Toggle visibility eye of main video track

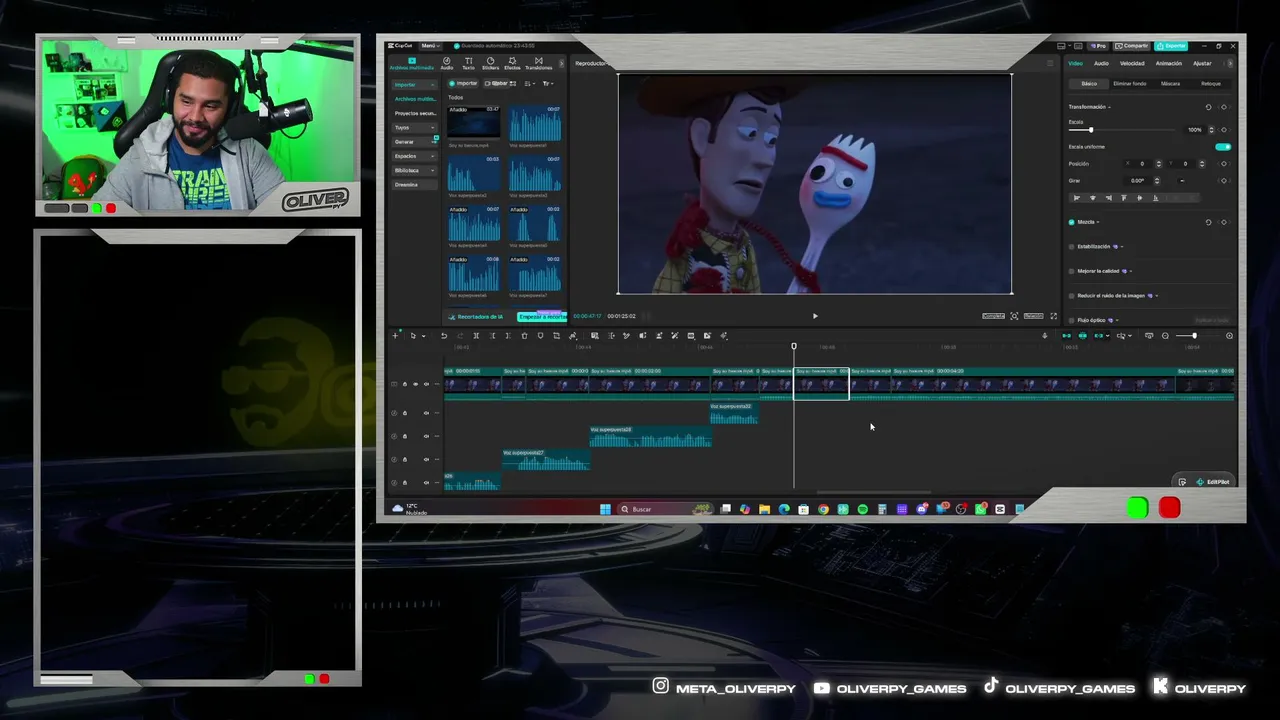(416, 384)
